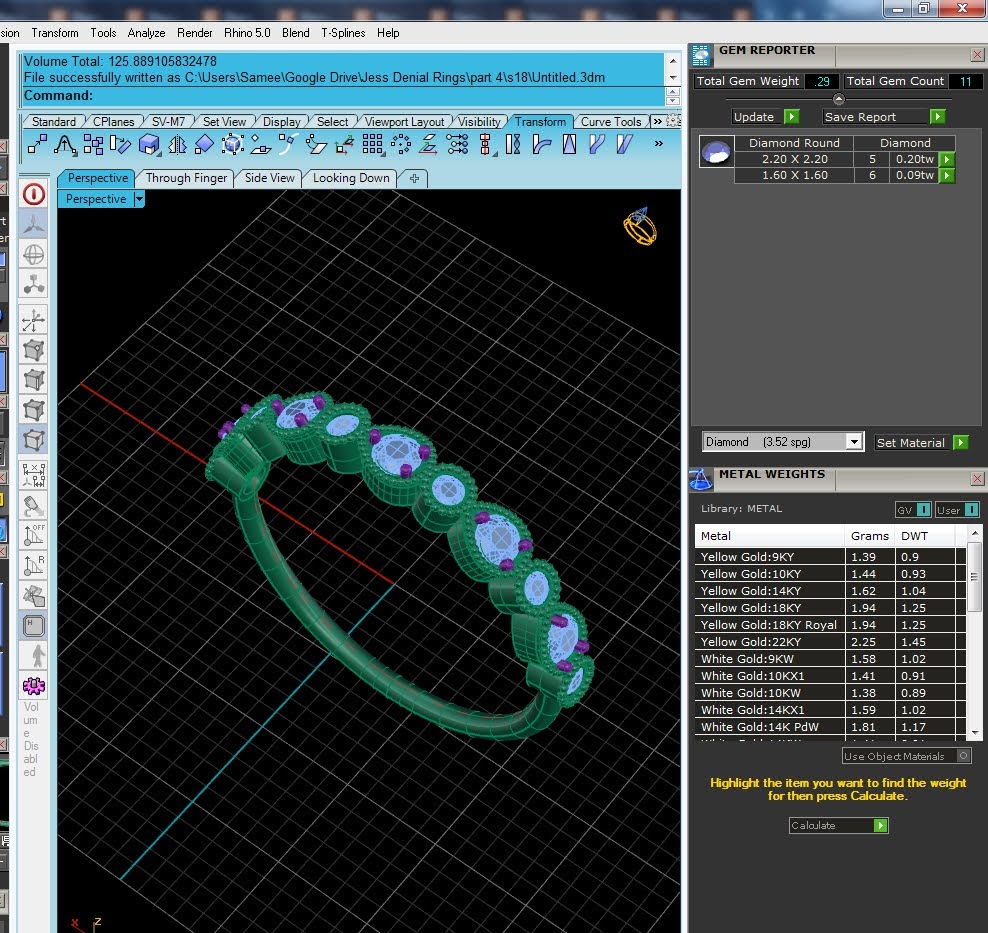Switch to the Curve Tools toolbar tab
The image size is (988, 933).
611,122
